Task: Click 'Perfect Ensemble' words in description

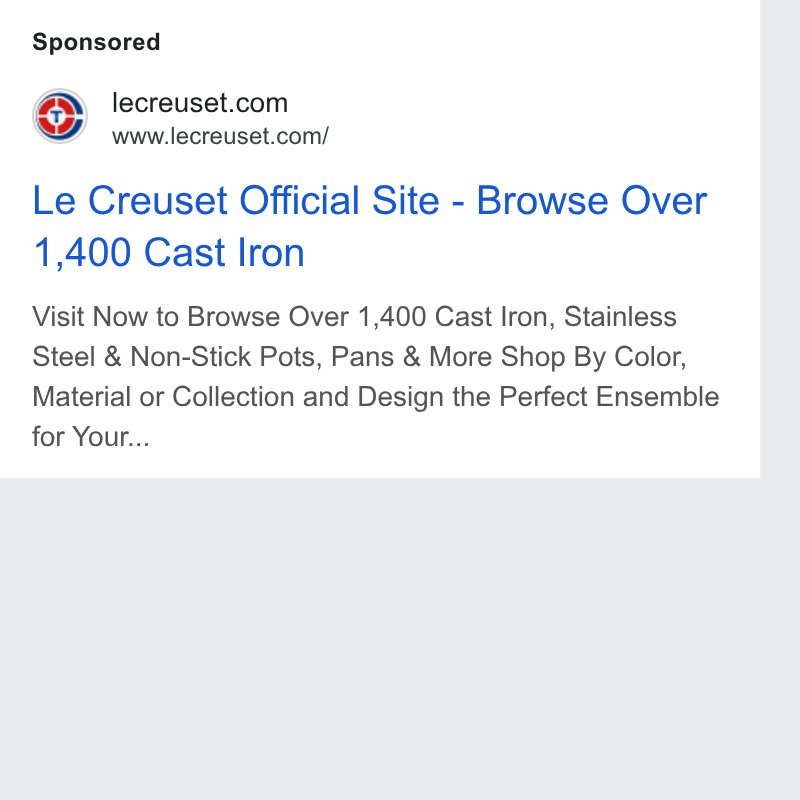Action: click(x=609, y=397)
